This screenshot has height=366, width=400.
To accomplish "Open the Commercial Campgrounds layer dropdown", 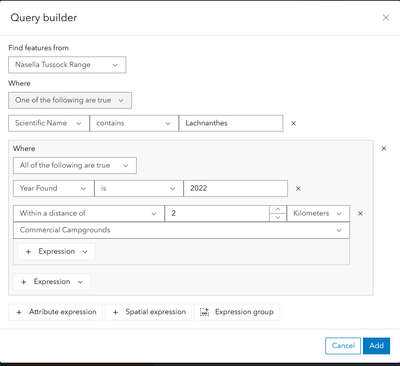I will [x=181, y=230].
